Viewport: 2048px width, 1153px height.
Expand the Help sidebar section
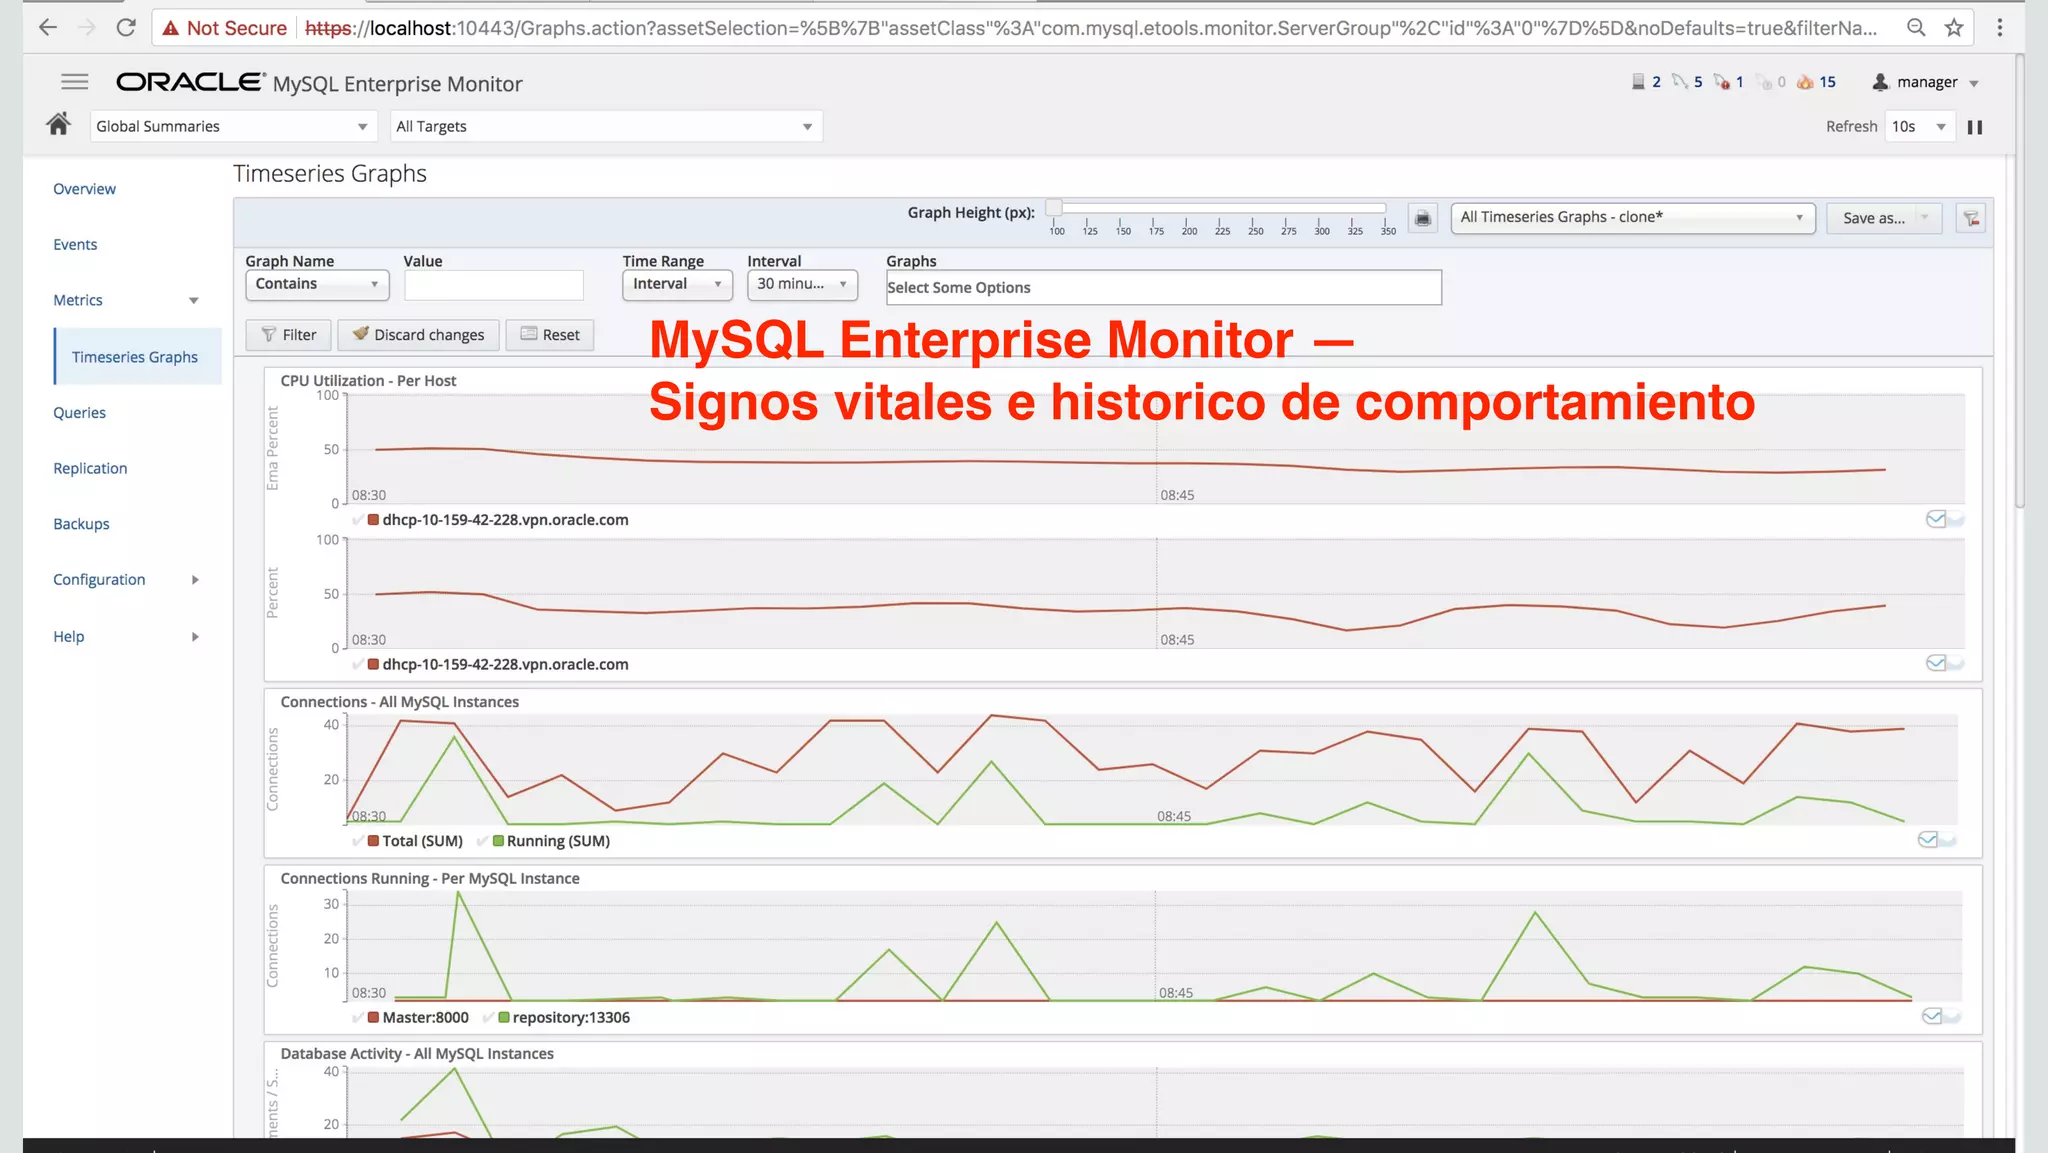point(195,637)
